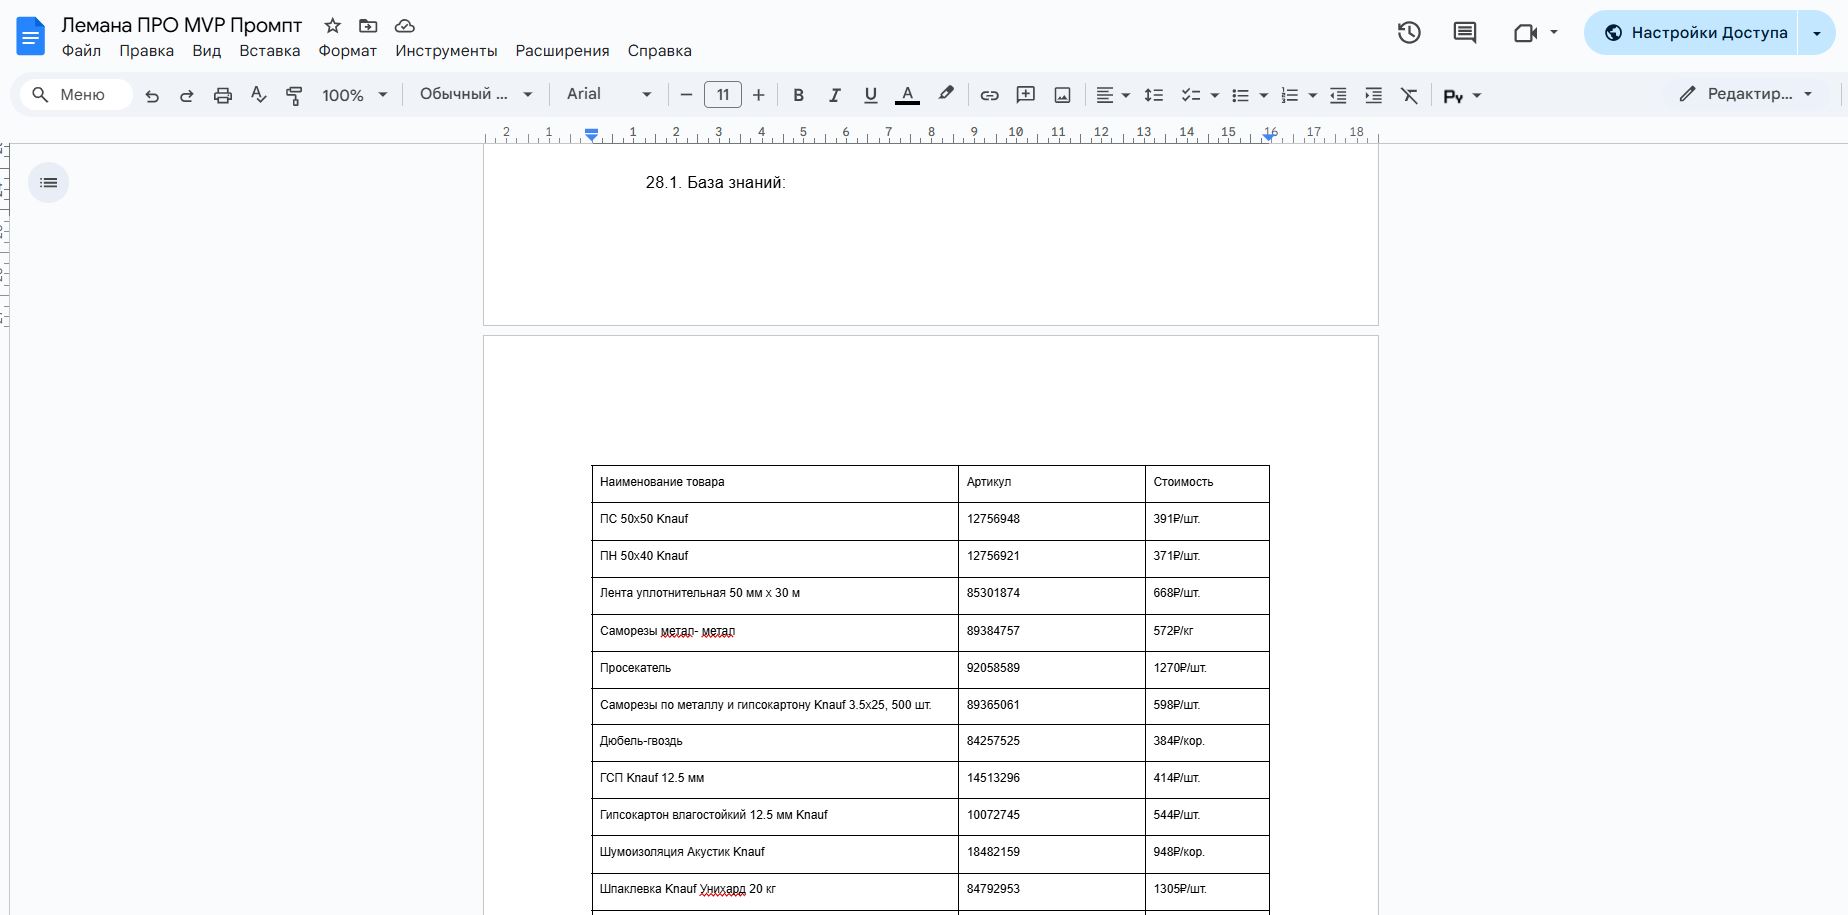Expand checklist options arrow
This screenshot has width=1848, height=915.
click(1215, 95)
